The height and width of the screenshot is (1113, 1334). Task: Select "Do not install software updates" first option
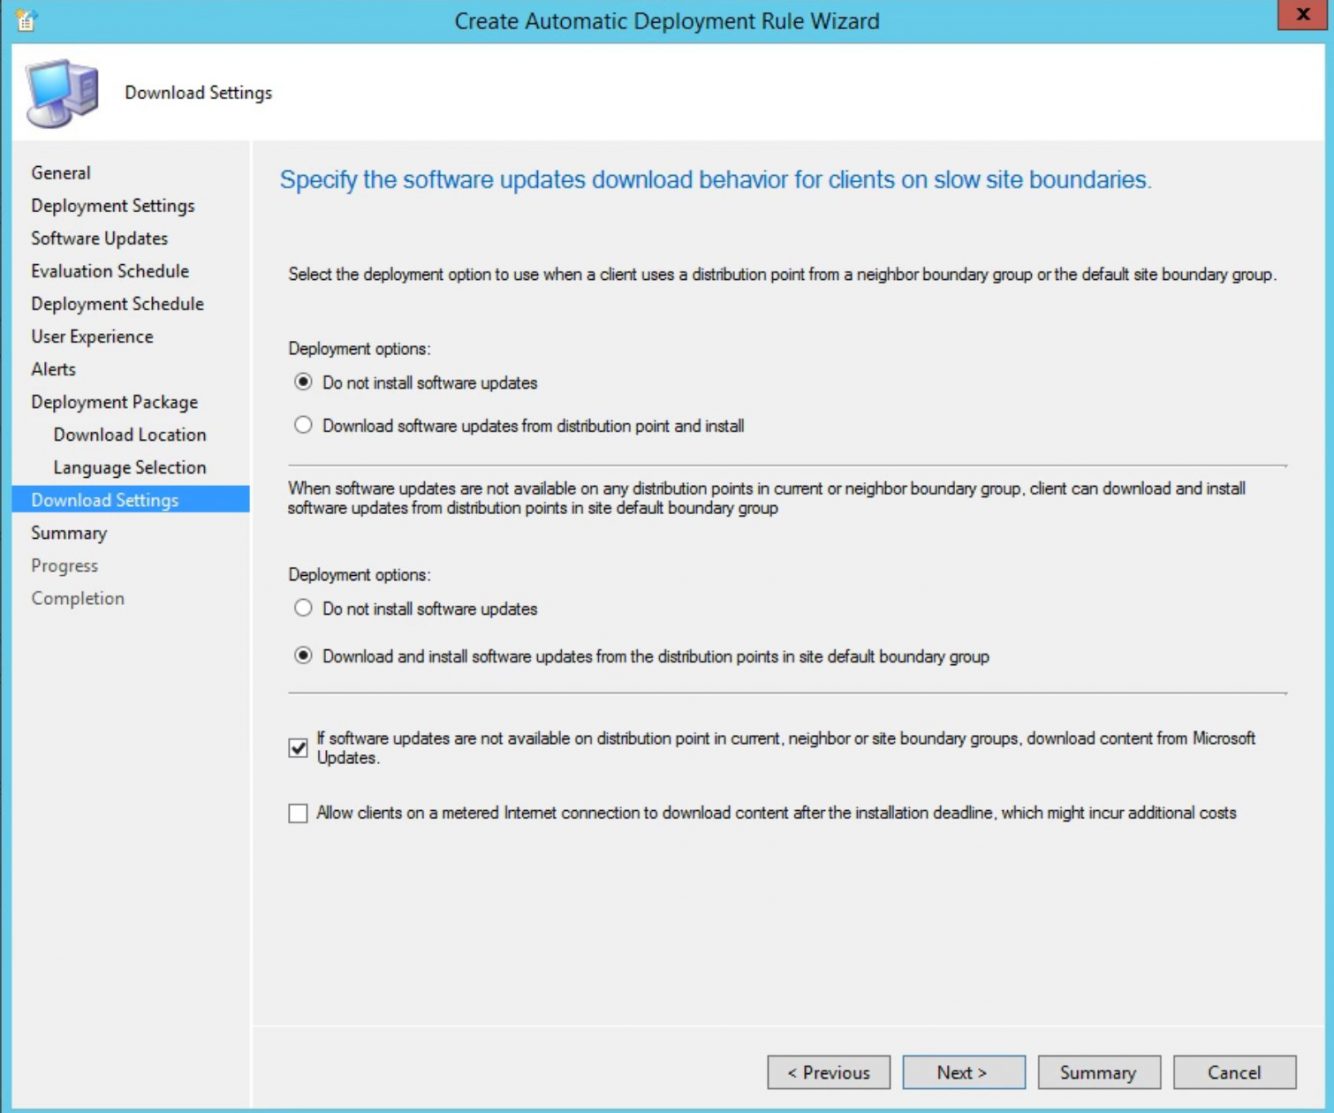point(303,383)
